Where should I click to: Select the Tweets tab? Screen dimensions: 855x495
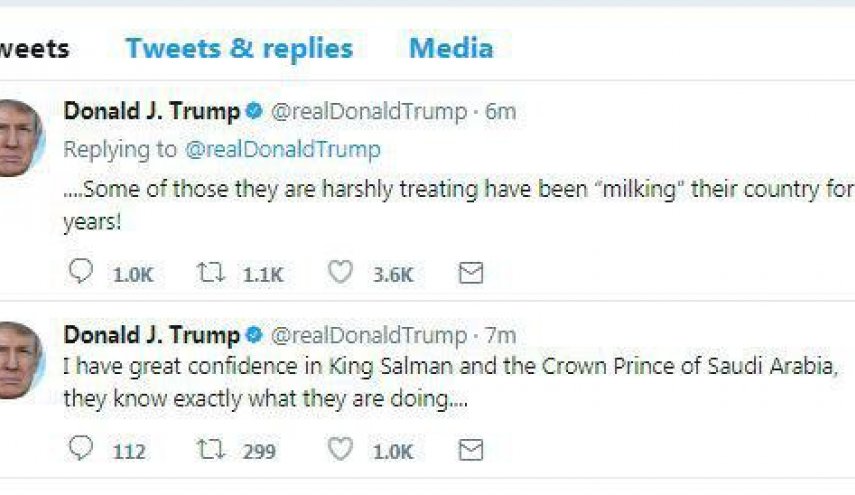(34, 49)
